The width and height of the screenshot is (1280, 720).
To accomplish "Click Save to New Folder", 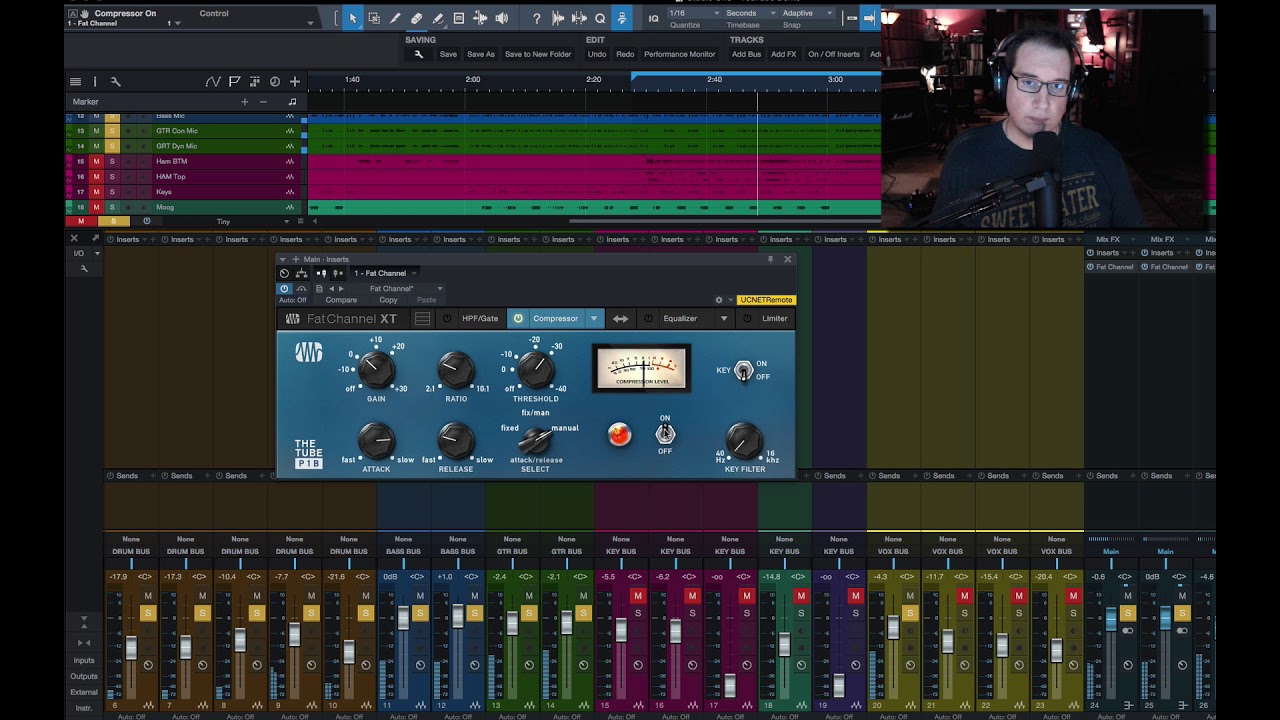I will (538, 54).
